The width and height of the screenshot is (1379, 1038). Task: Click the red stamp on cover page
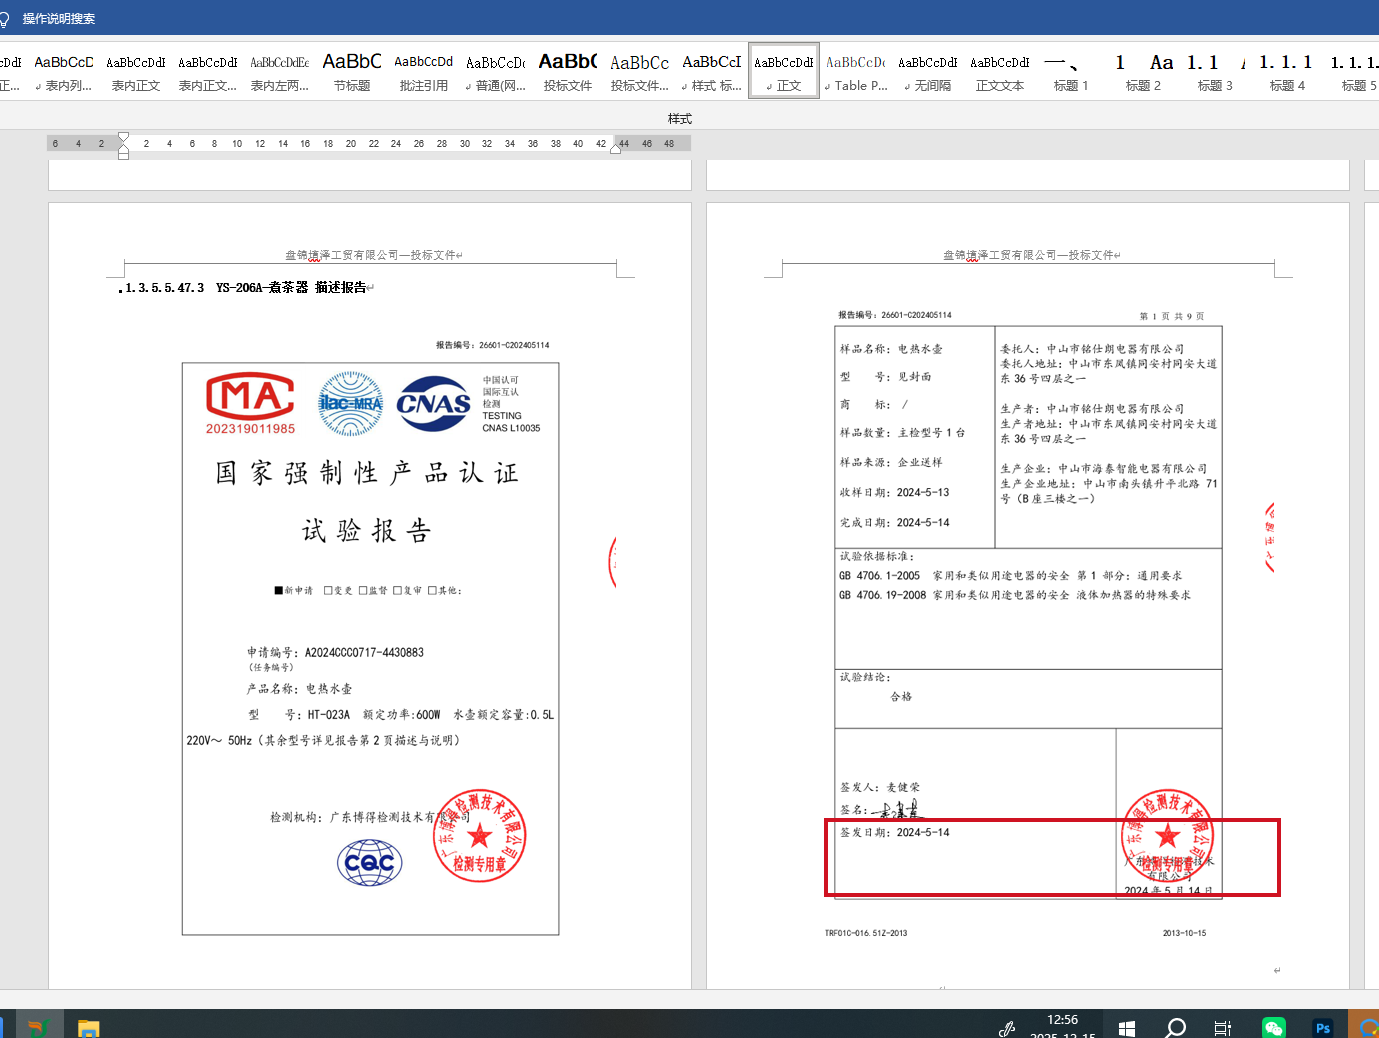(x=480, y=836)
